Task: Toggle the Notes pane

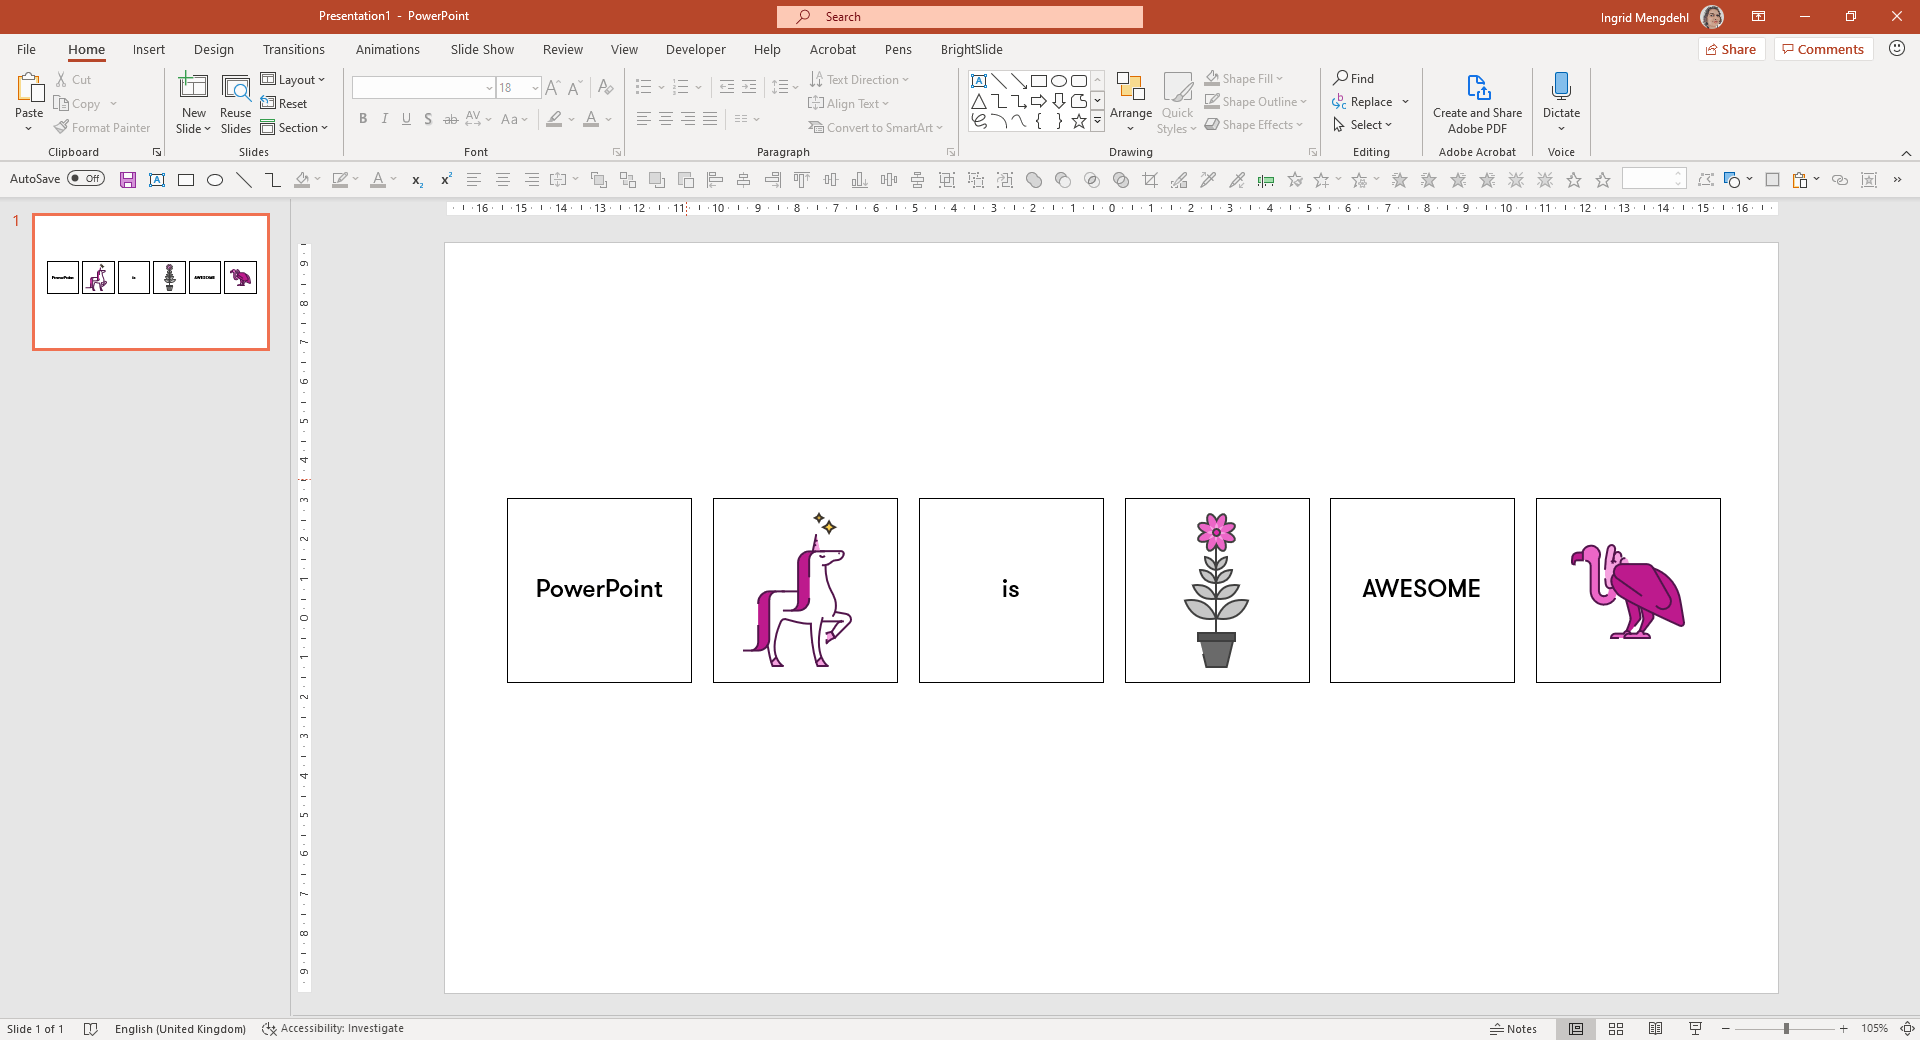Action: click(1513, 1029)
